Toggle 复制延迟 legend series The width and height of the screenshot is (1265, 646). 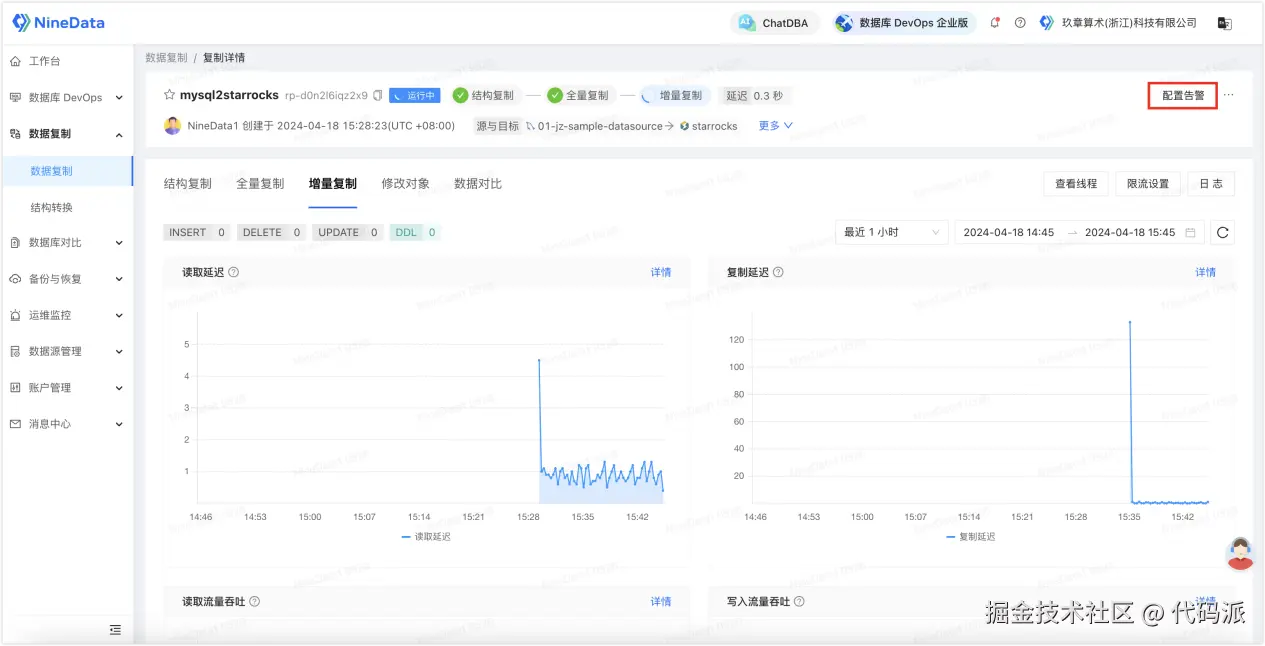tap(970, 537)
